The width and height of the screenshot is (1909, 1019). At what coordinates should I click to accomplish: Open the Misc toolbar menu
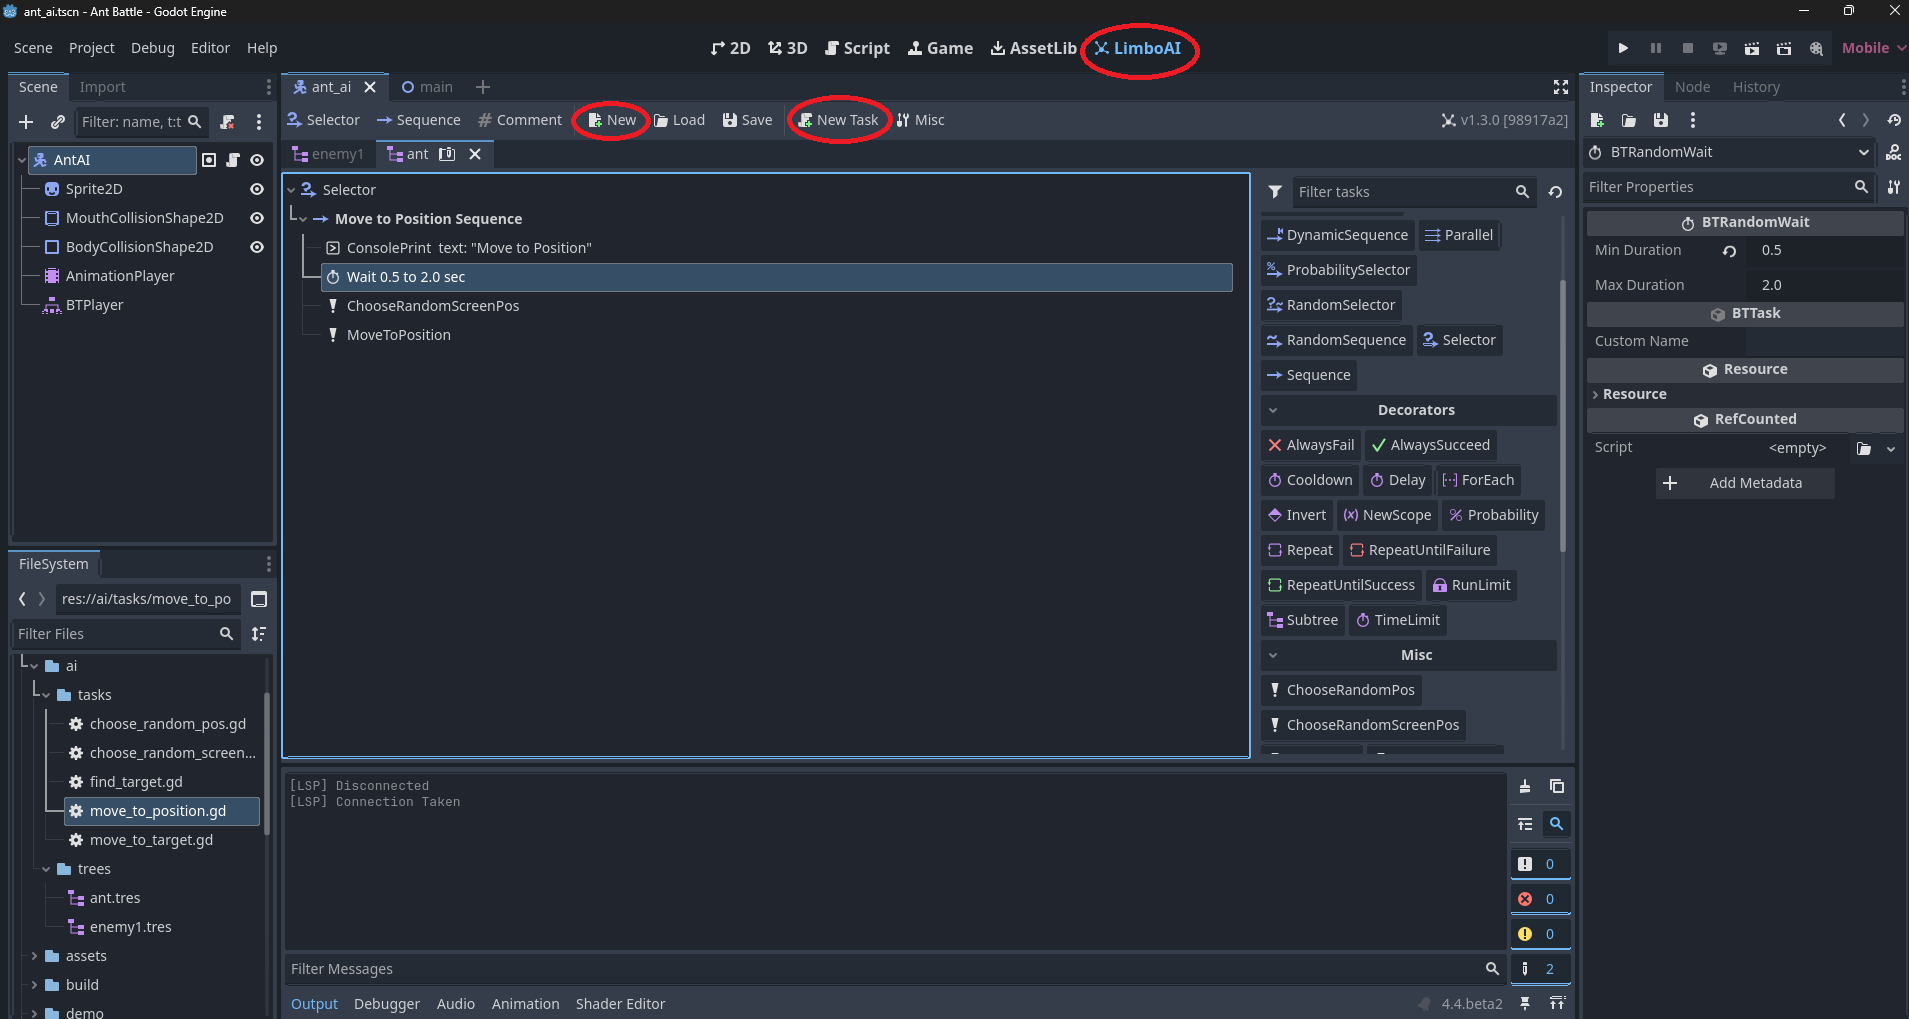[x=920, y=120]
